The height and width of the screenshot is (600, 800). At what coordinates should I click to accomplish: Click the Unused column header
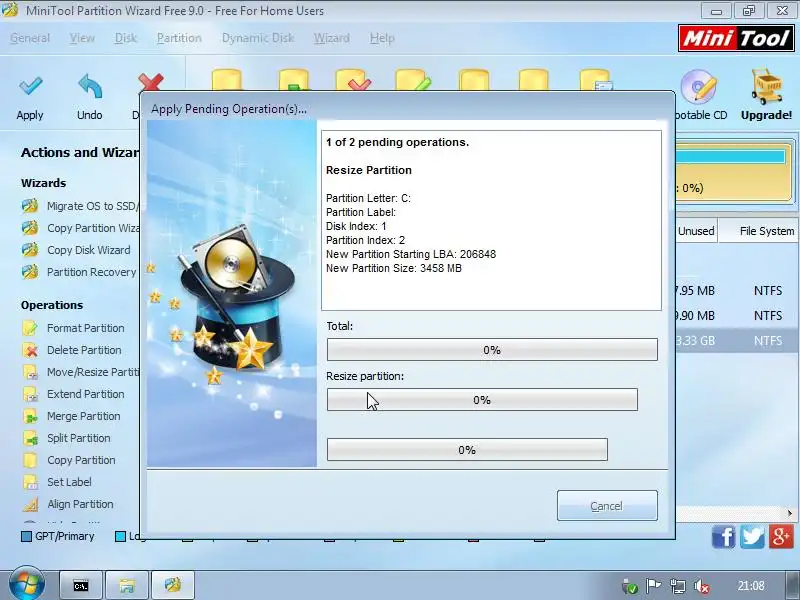696,231
